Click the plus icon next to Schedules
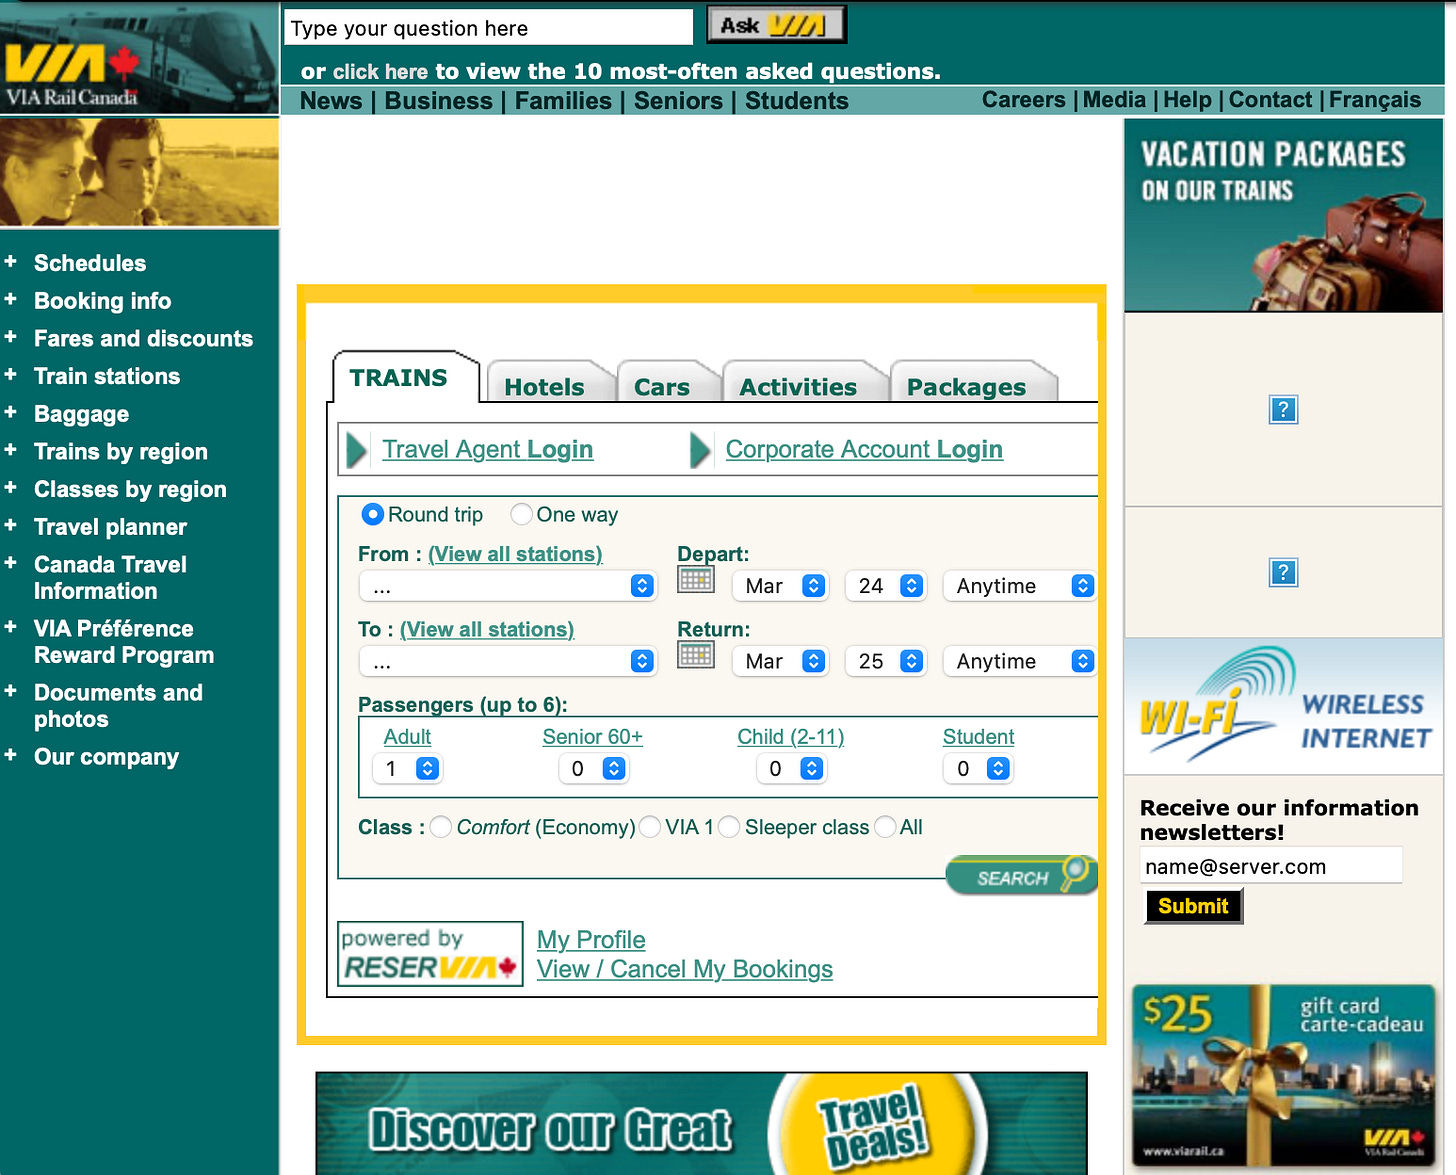Screen dimensions: 1456x1175 [x=11, y=262]
